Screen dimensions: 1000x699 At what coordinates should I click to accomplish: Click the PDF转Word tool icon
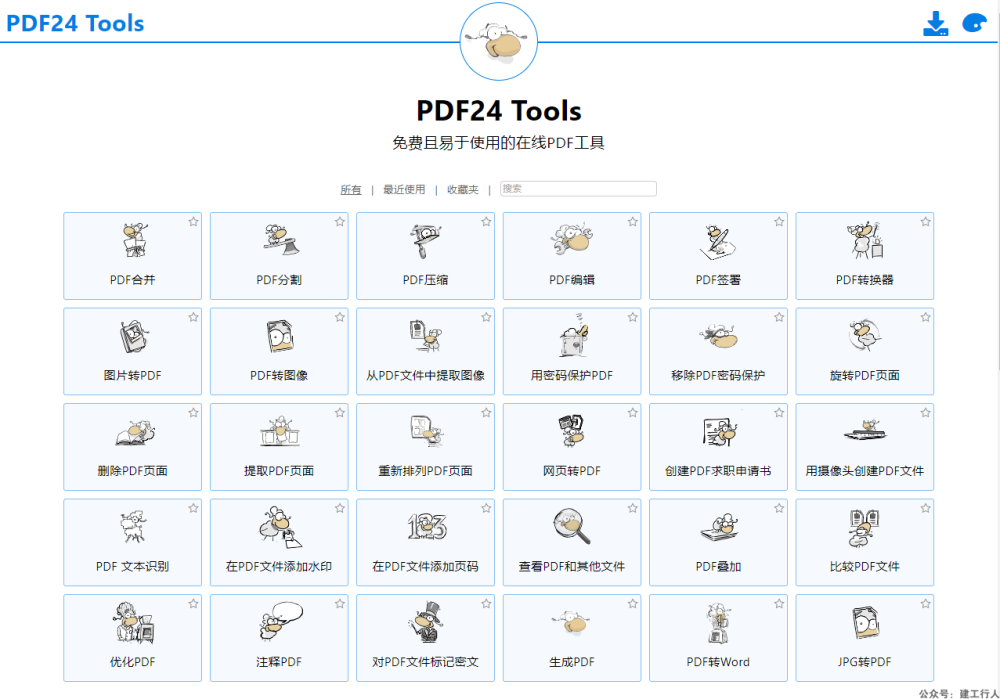point(719,623)
